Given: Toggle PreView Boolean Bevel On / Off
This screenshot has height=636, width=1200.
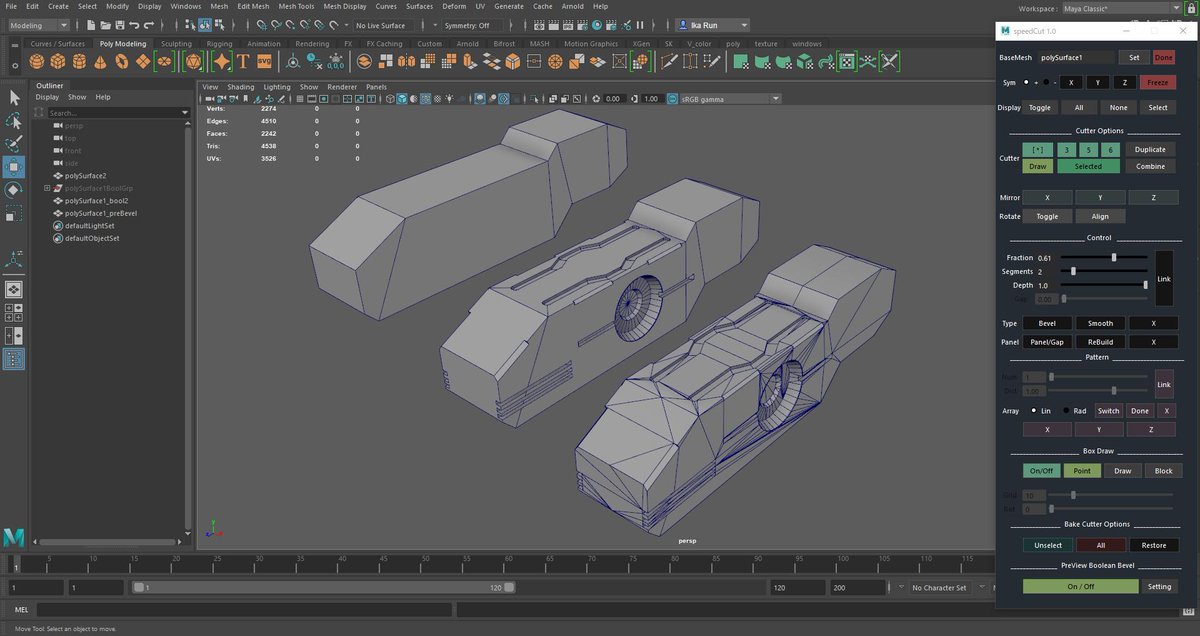Looking at the screenshot, I should pyautogui.click(x=1081, y=586).
